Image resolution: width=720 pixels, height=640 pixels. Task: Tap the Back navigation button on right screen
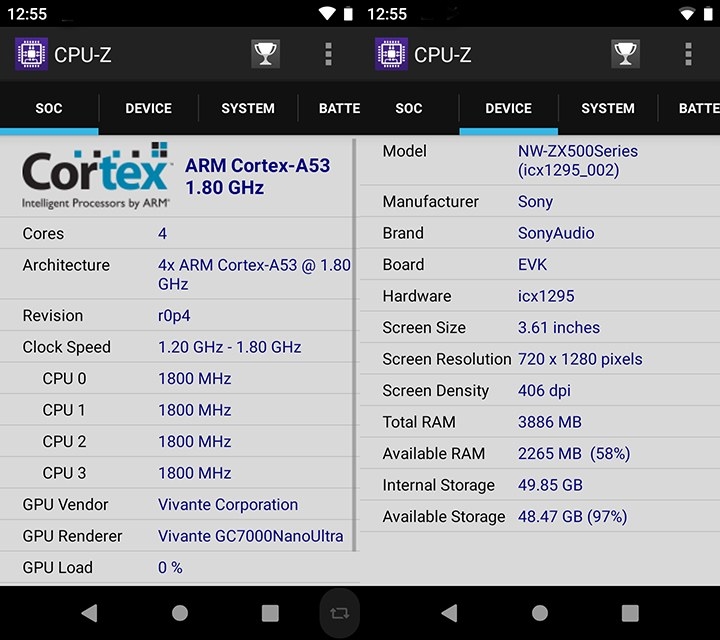[x=450, y=613]
